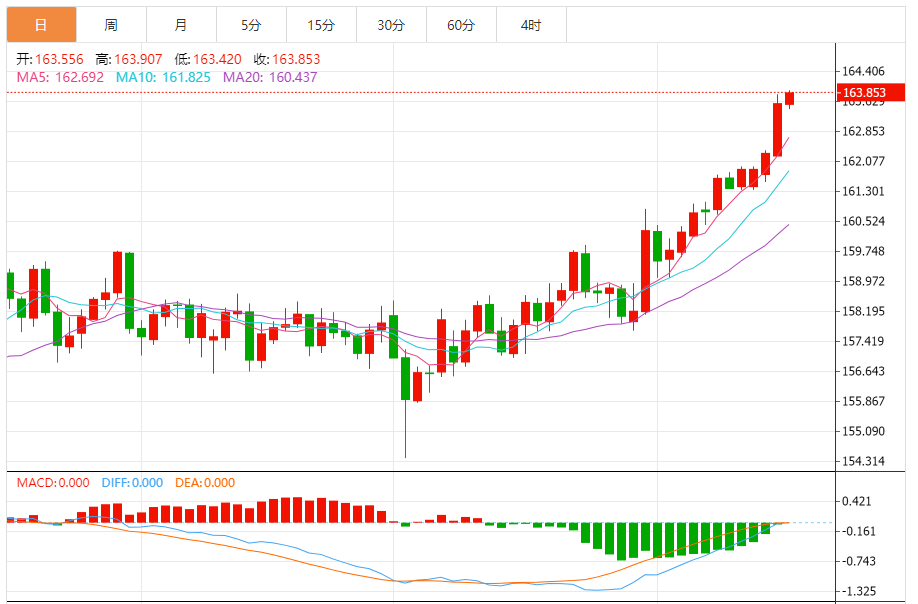Click the 155.090 price axis label
Viewport: 918px width, 604px height.
[x=863, y=431]
